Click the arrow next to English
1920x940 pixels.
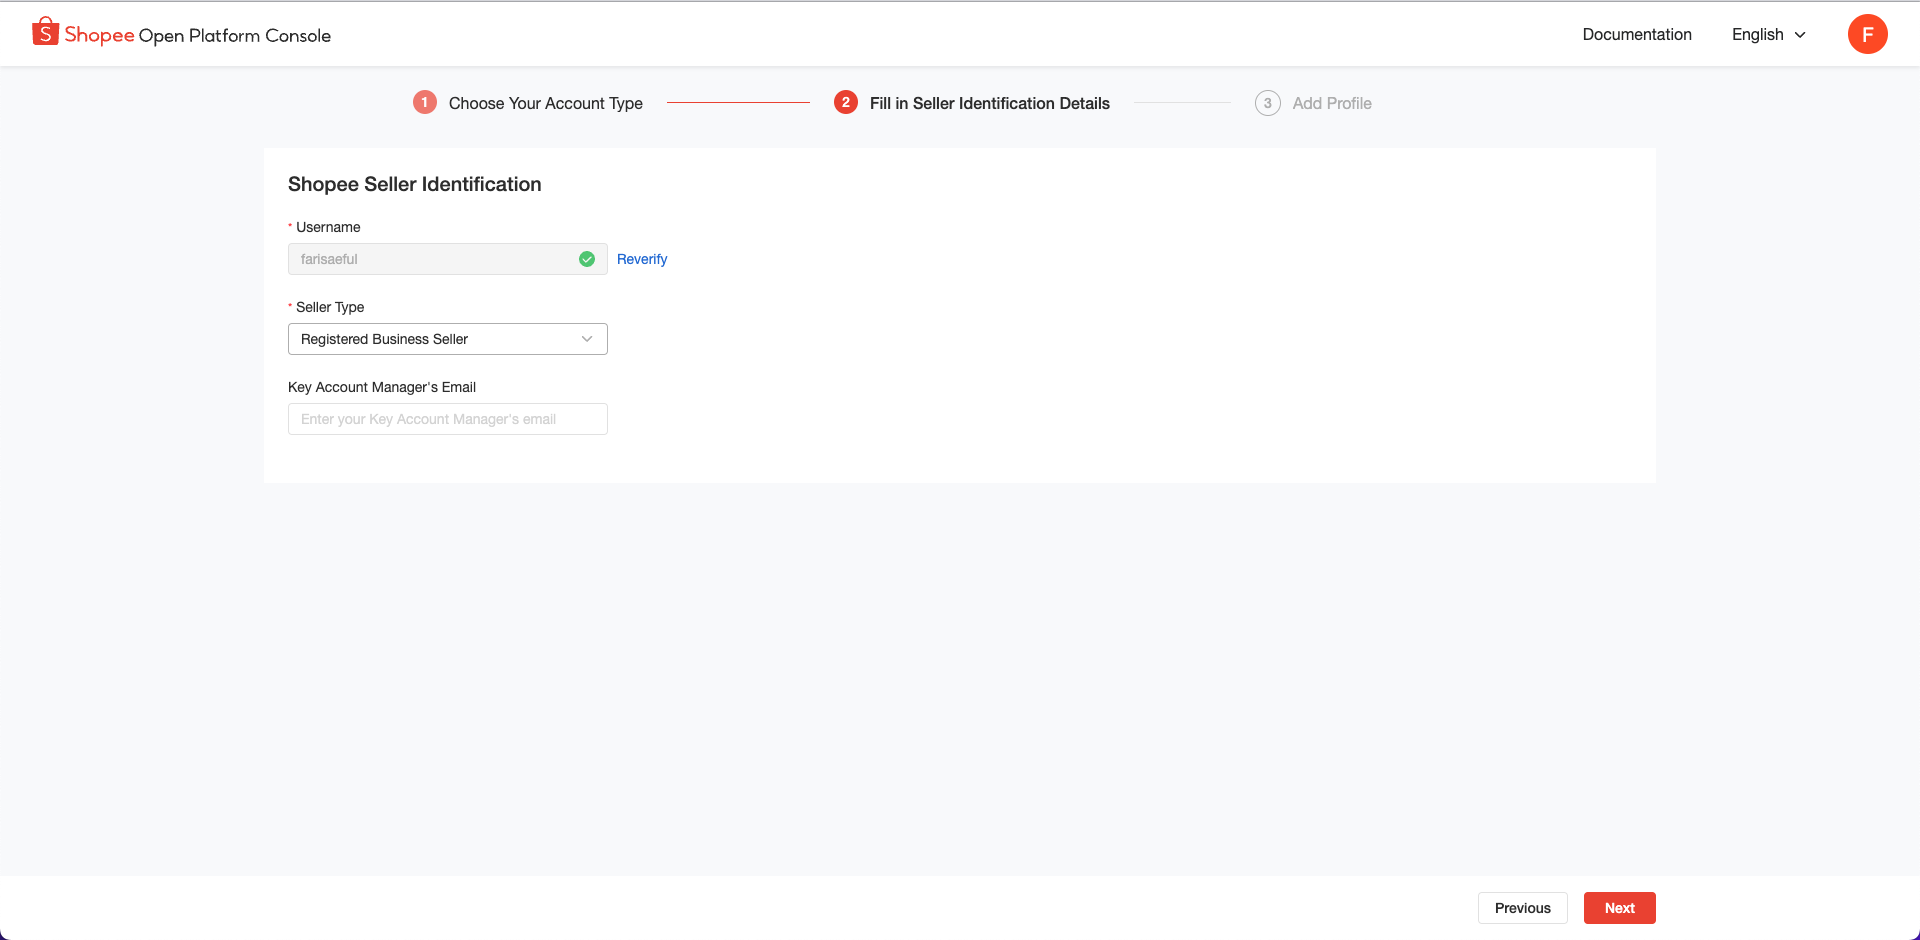pos(1800,35)
